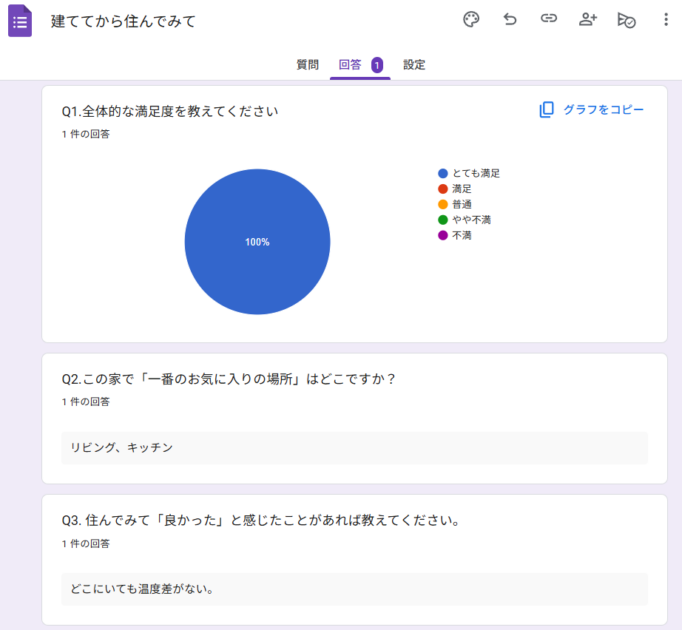Click the green やや不満 legend dot
Image resolution: width=682 pixels, height=630 pixels.
point(443,219)
